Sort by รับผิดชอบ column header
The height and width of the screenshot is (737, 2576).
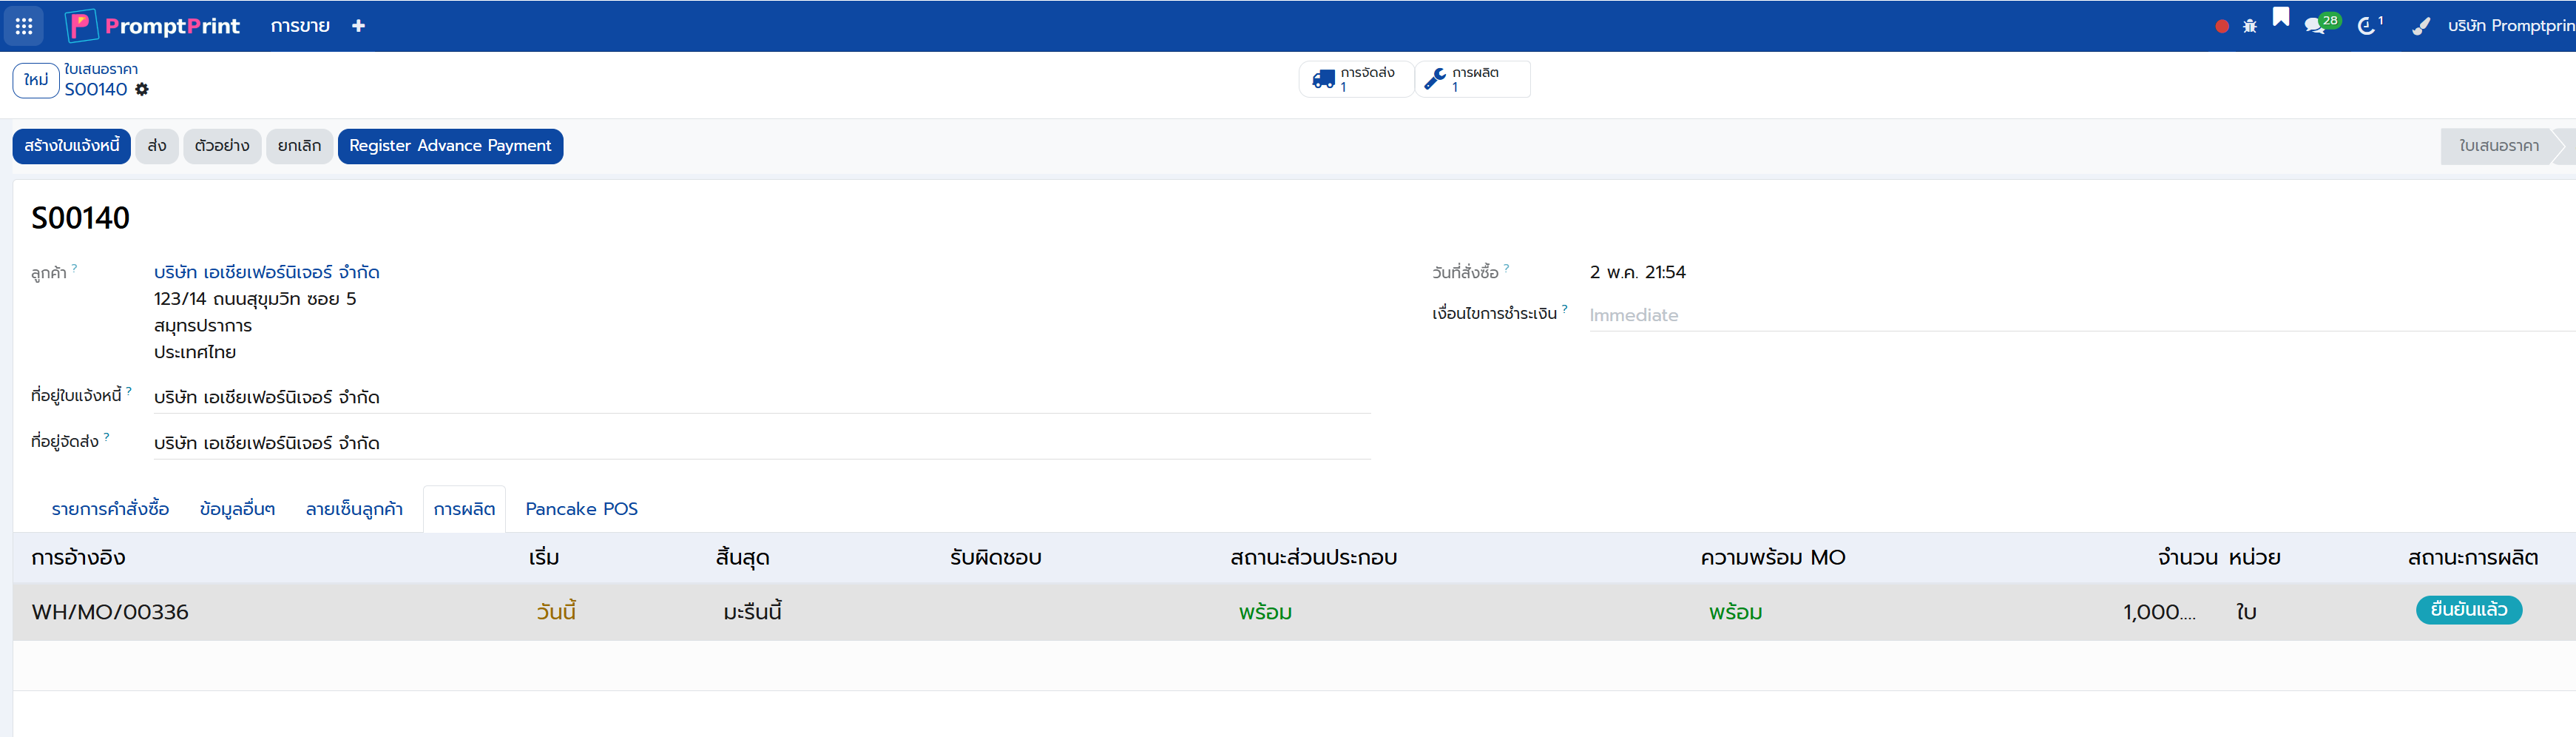(x=996, y=558)
